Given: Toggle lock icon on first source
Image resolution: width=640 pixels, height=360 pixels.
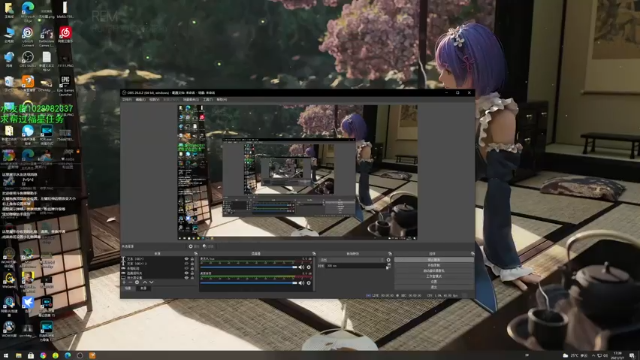Looking at the screenshot, I should click(192, 259).
